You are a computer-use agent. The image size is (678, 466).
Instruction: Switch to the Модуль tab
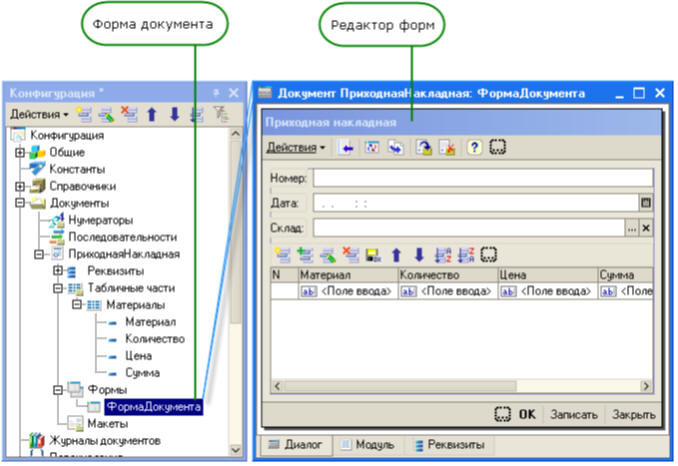[368, 444]
